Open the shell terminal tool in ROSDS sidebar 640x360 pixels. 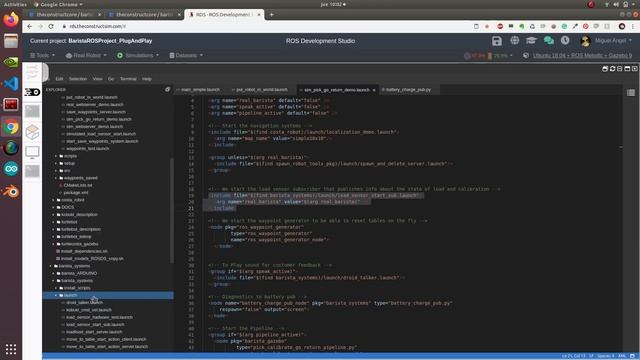[x=32, y=111]
